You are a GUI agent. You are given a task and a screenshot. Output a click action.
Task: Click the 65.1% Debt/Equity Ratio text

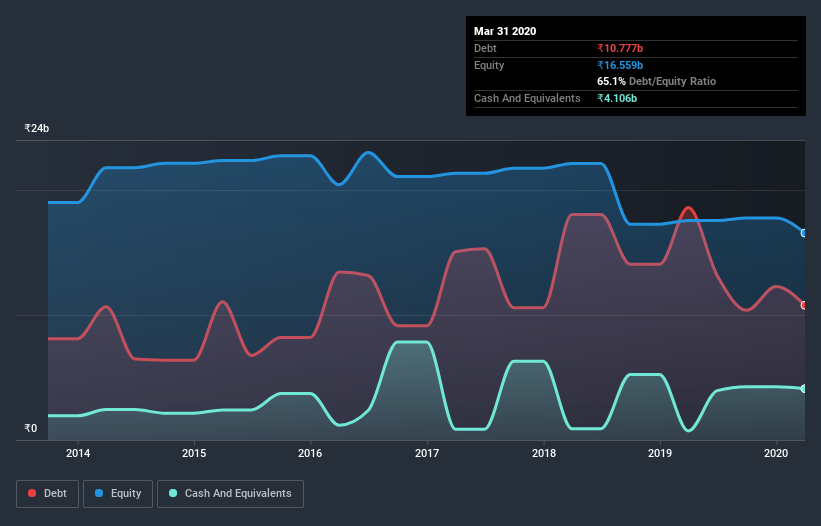point(657,82)
